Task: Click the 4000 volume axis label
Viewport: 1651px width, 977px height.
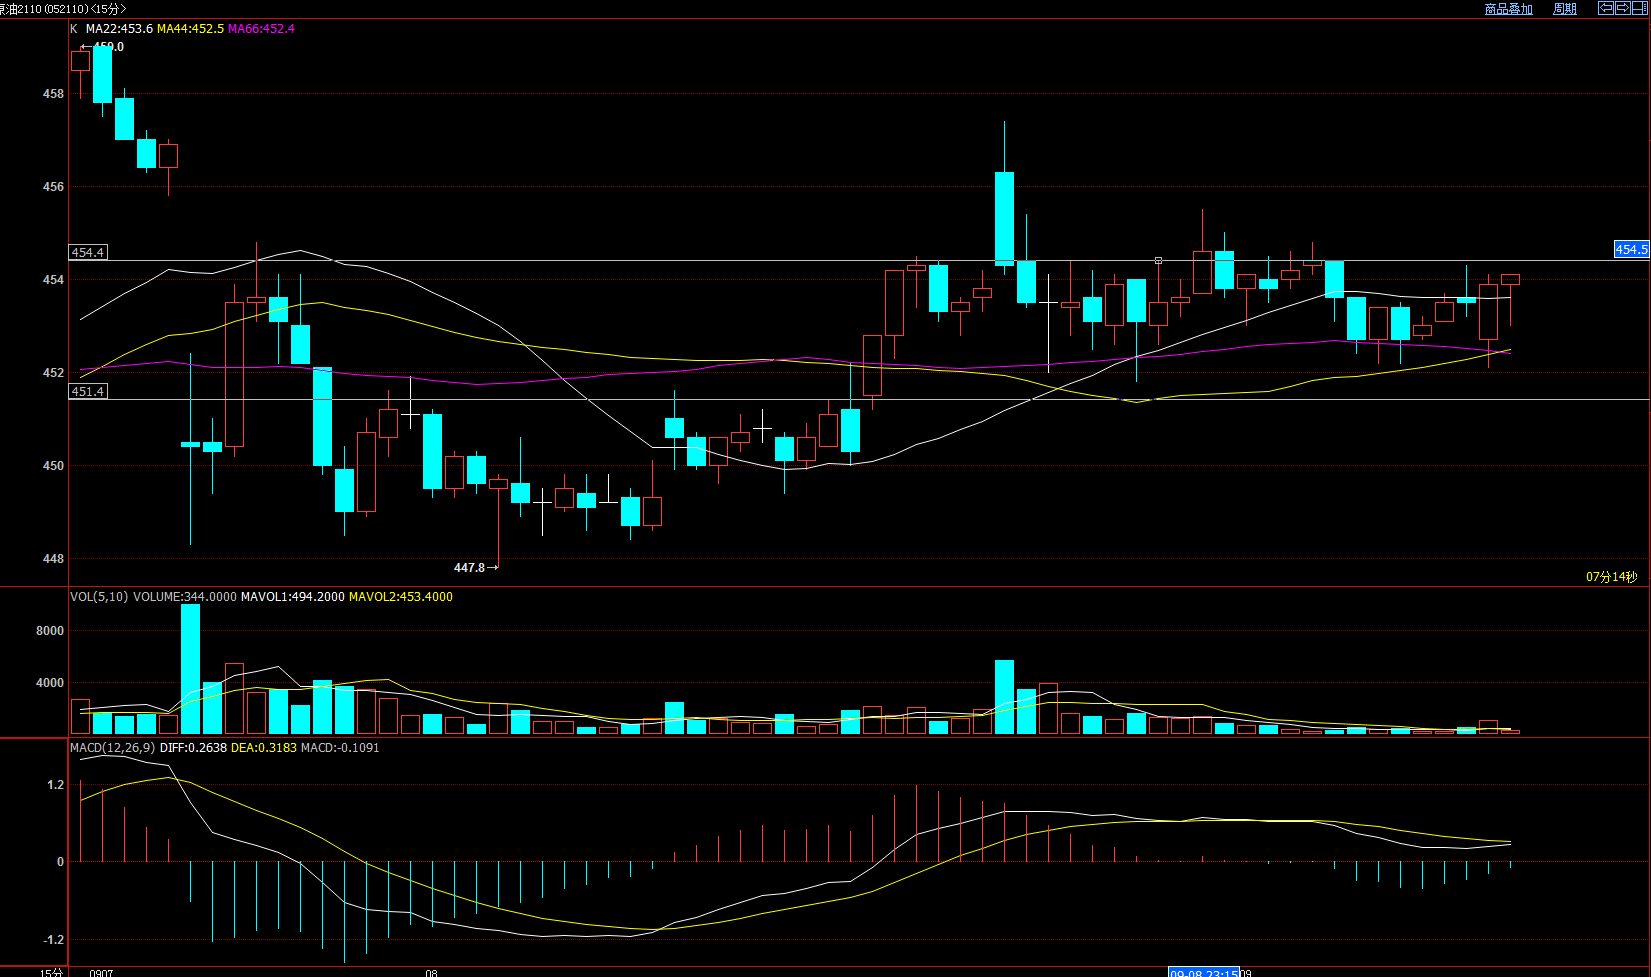Action: (x=50, y=683)
